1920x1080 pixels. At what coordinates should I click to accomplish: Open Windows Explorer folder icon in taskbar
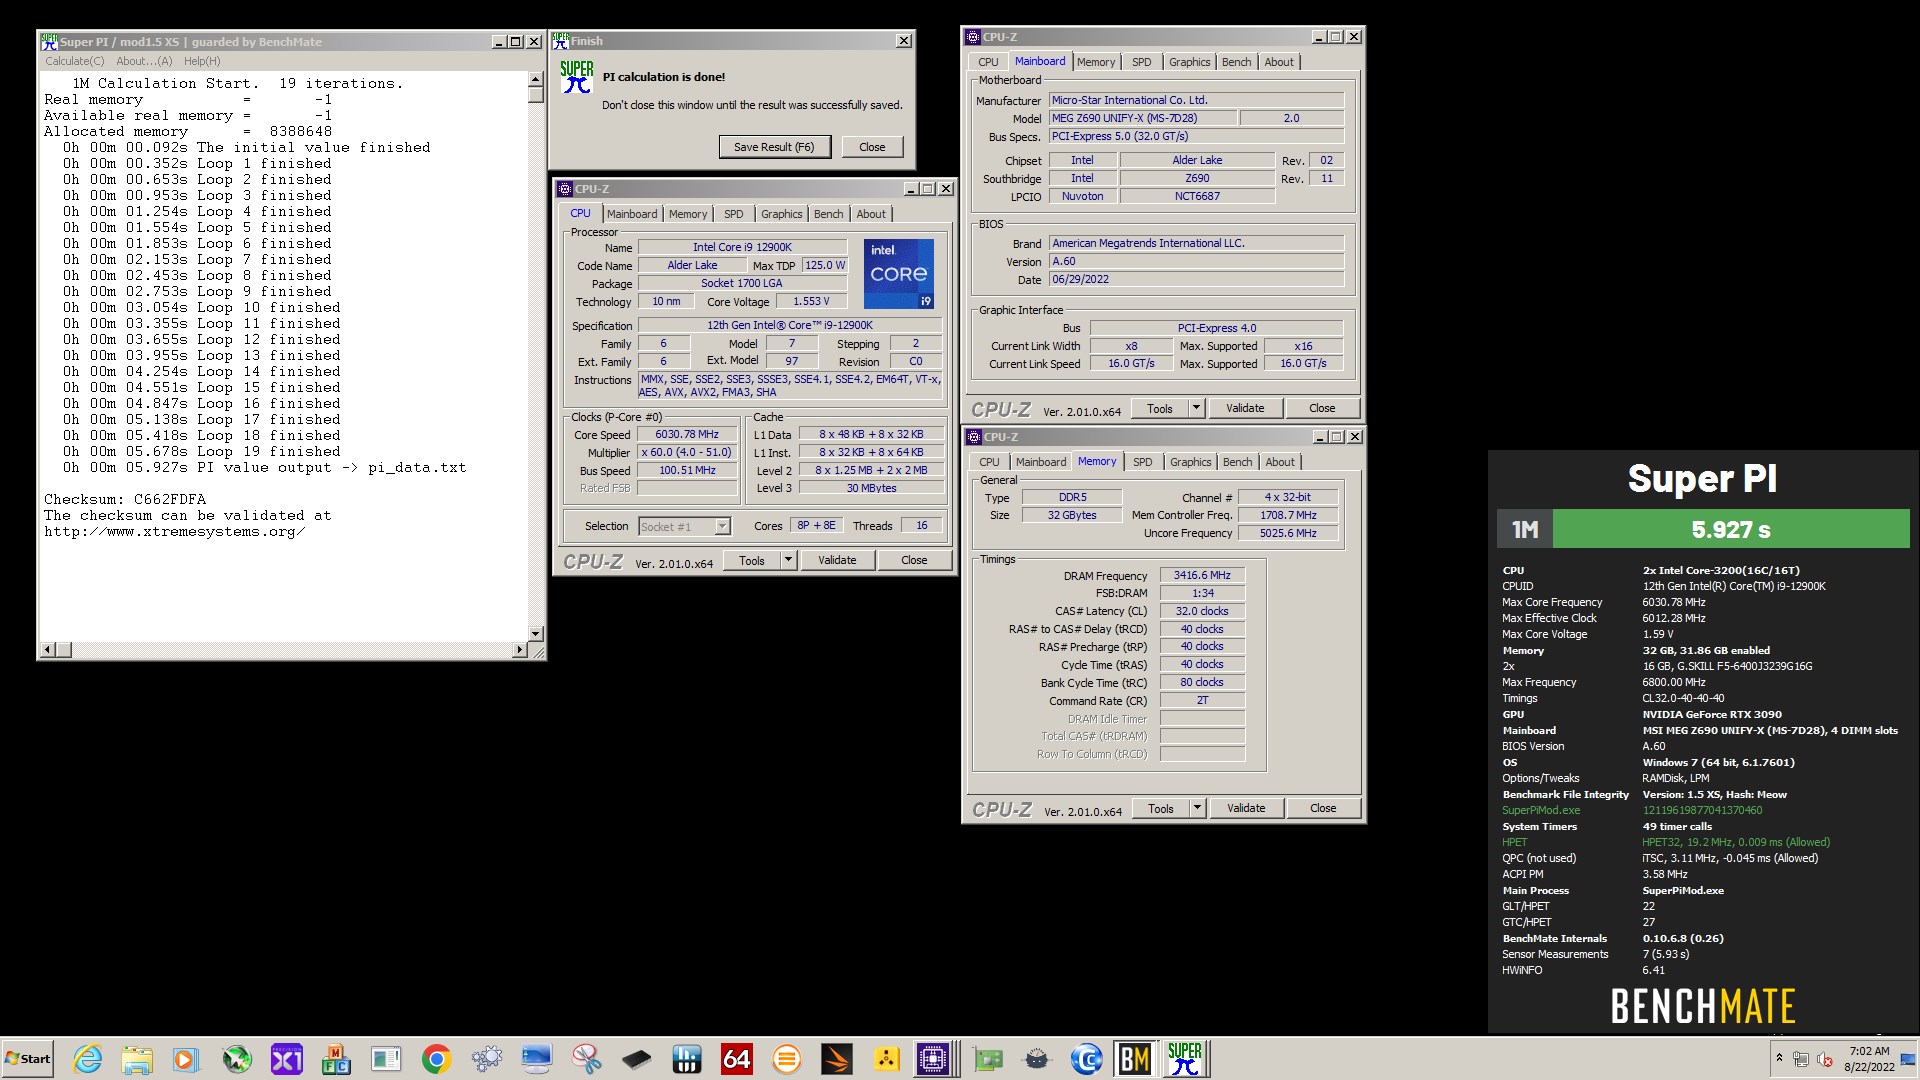pyautogui.click(x=137, y=1059)
